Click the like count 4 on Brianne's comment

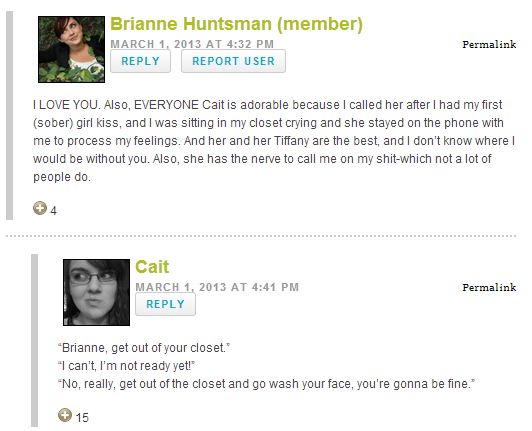[53, 211]
